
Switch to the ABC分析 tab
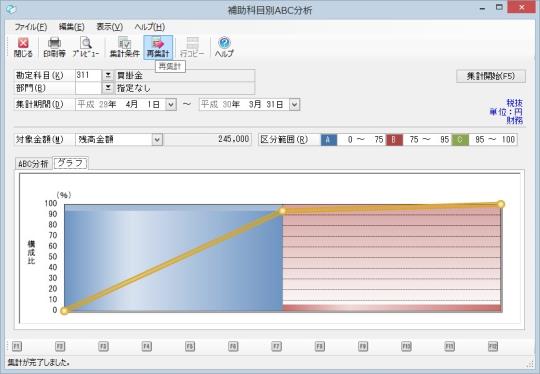[x=33, y=164]
